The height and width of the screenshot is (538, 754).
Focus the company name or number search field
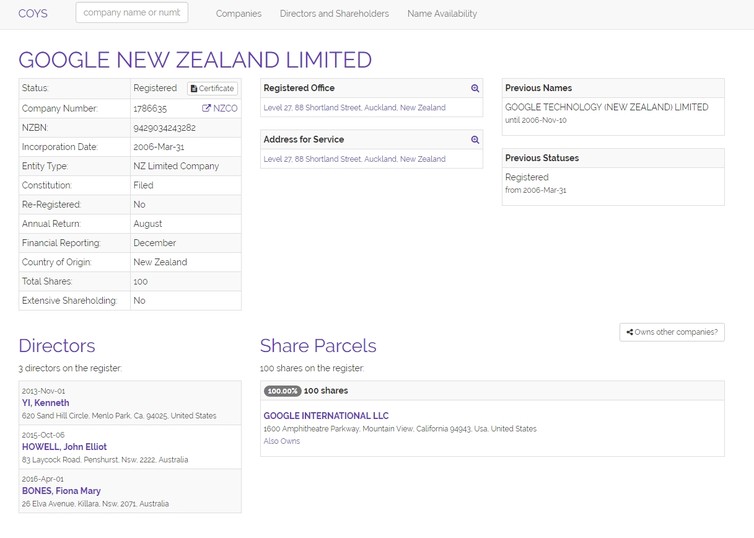pos(132,13)
